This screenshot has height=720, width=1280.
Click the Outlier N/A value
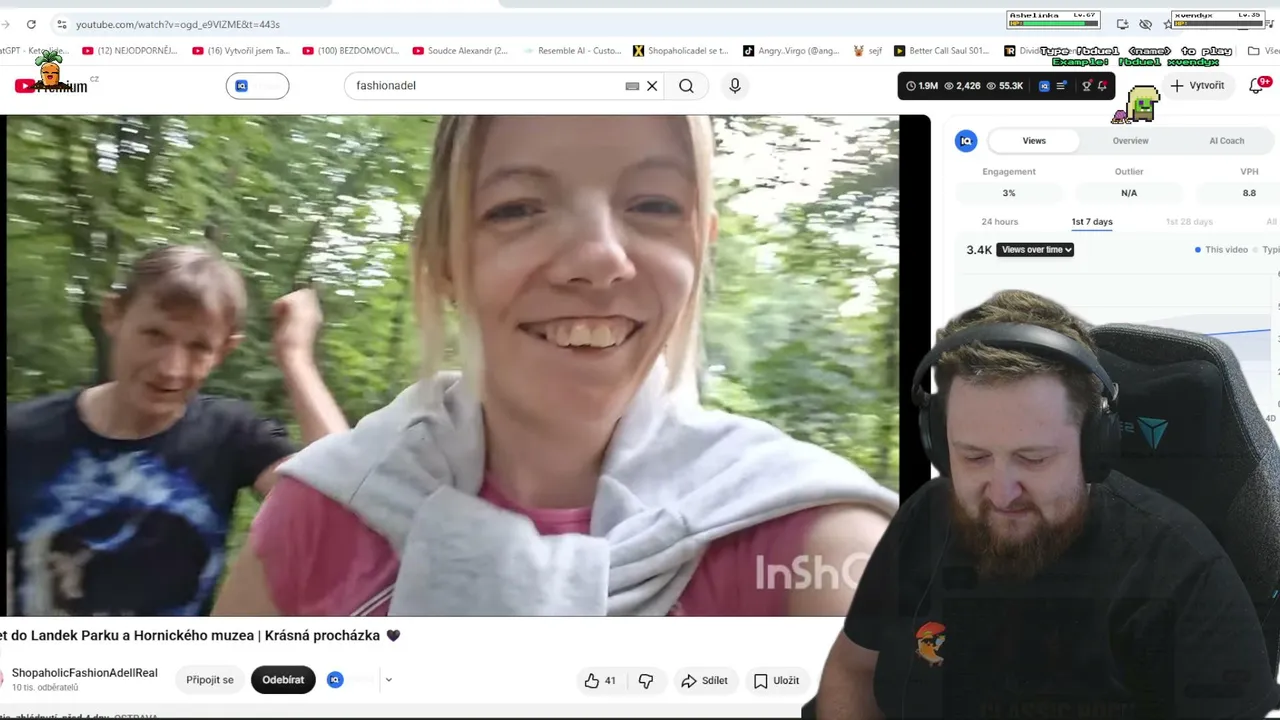click(1129, 193)
